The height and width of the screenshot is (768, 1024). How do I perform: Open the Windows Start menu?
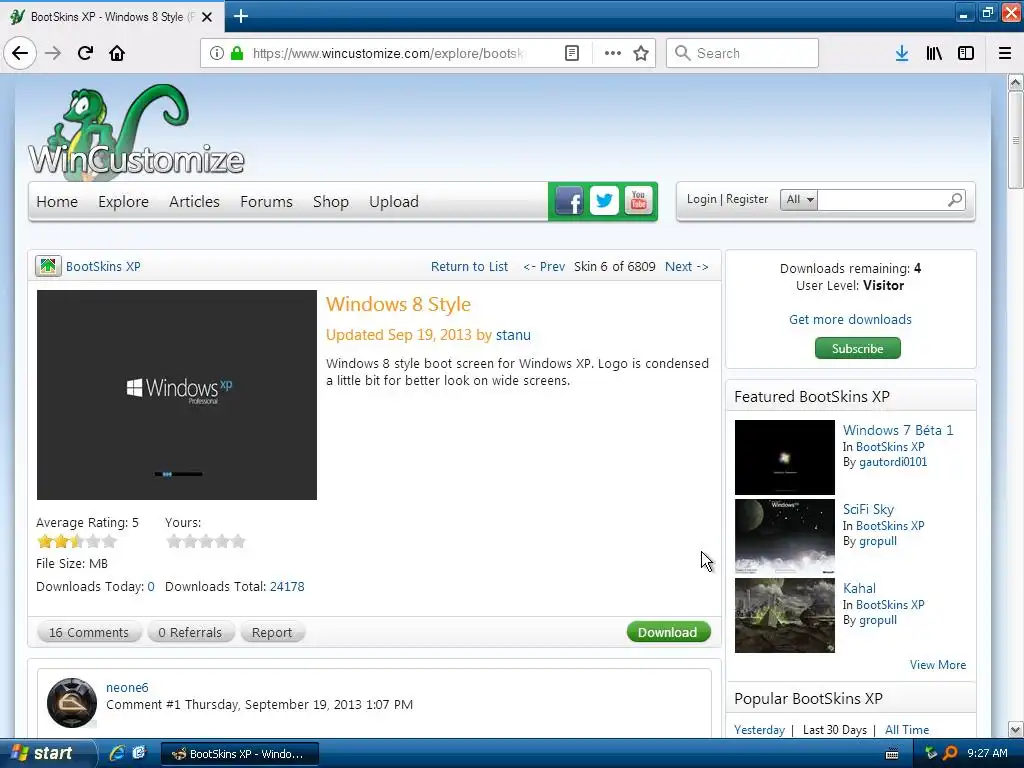[47, 753]
